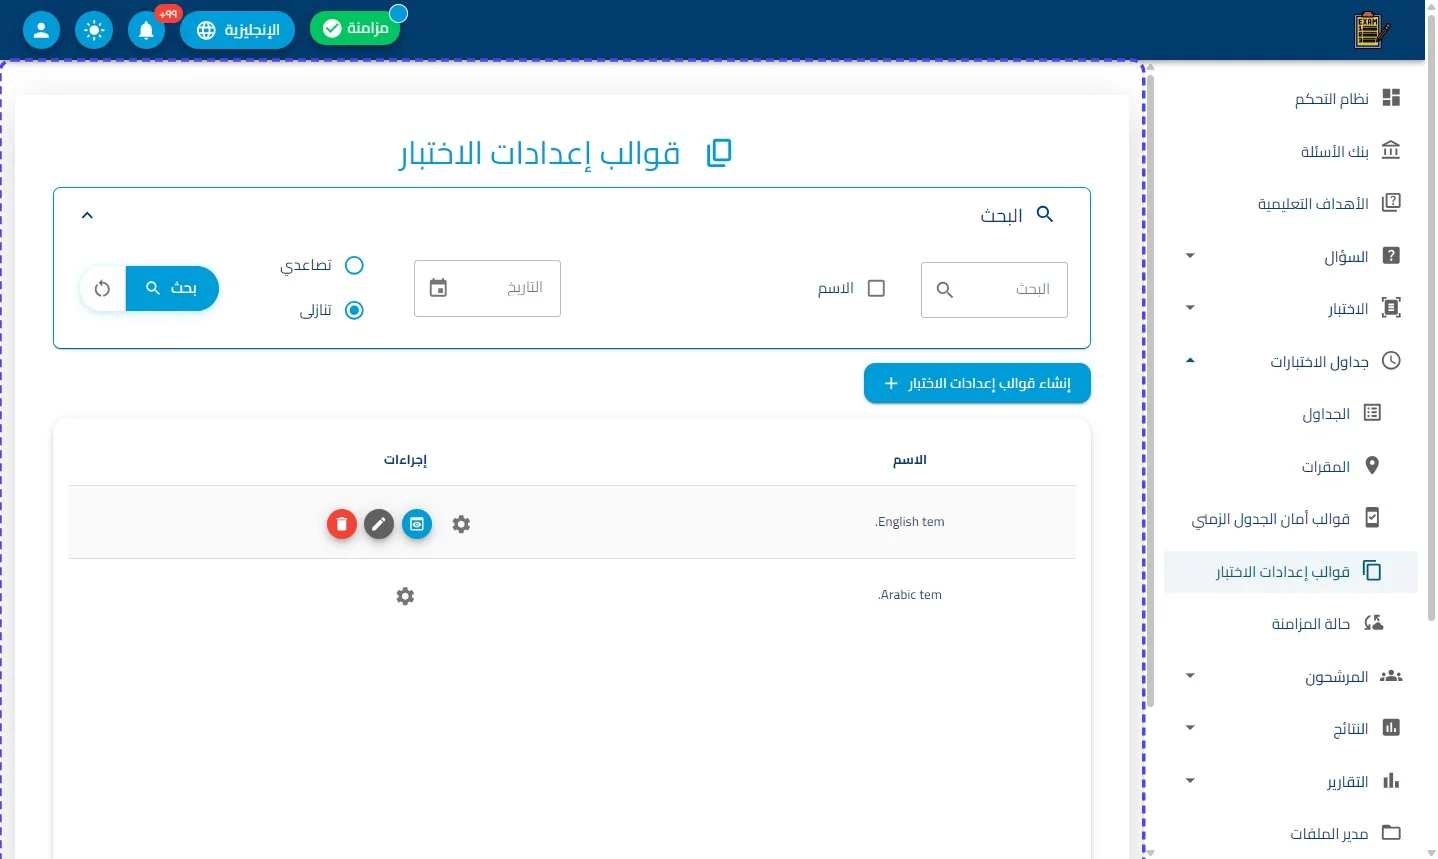Select the تصاعدي radio button
The image size is (1438, 859).
pyautogui.click(x=354, y=265)
